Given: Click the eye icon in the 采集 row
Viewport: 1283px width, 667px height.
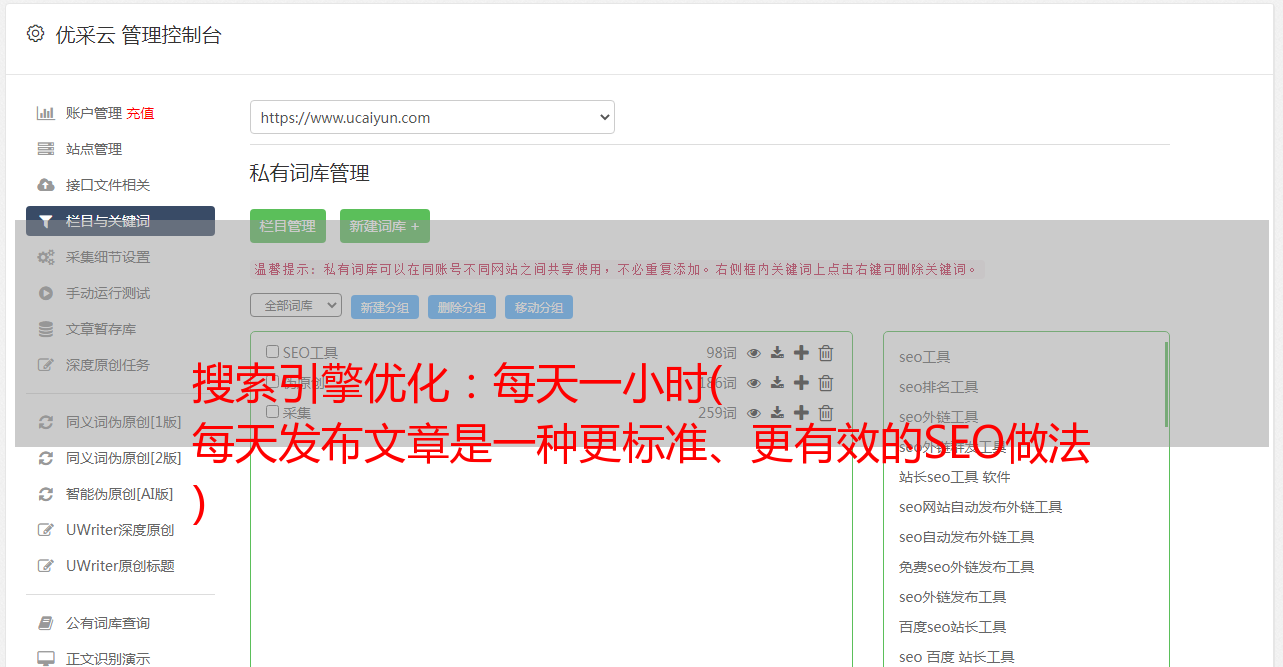Looking at the screenshot, I should (x=754, y=413).
